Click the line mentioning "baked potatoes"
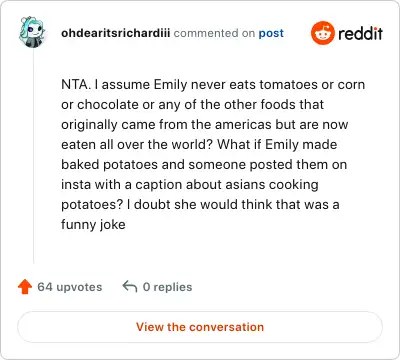The image size is (400, 360). point(204,164)
